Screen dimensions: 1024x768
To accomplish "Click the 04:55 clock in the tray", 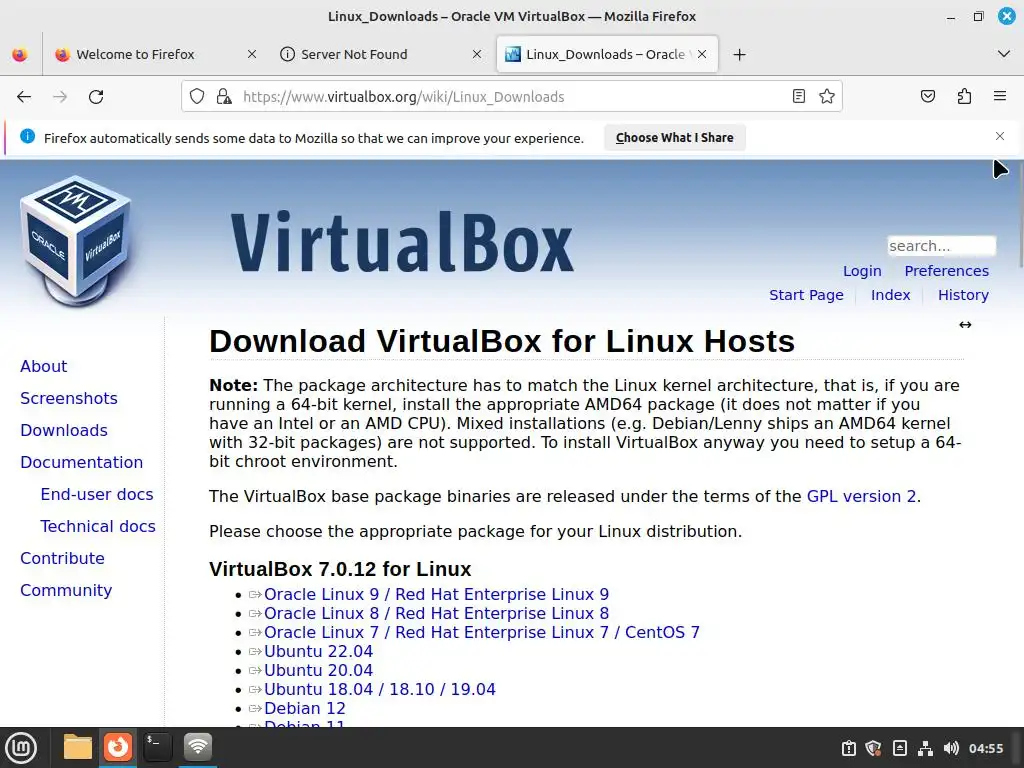I will (x=985, y=748).
